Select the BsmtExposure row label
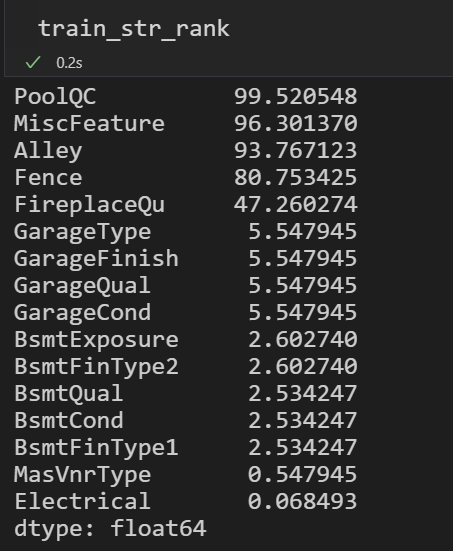 [x=96, y=341]
